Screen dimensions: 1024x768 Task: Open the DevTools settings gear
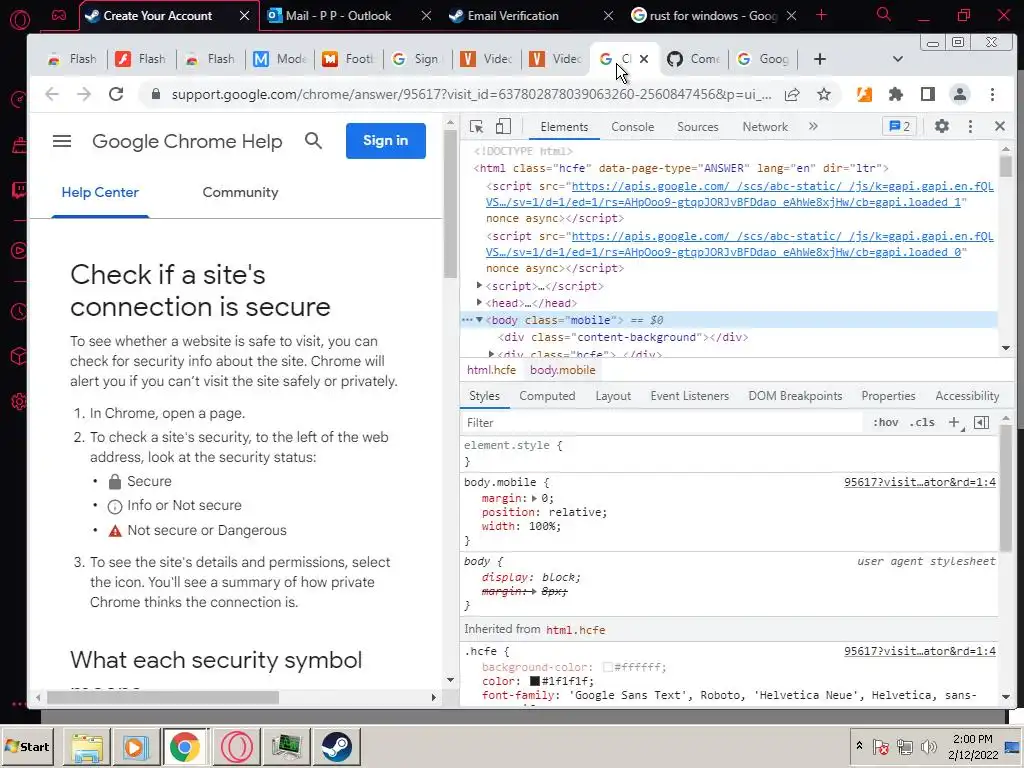click(941, 126)
